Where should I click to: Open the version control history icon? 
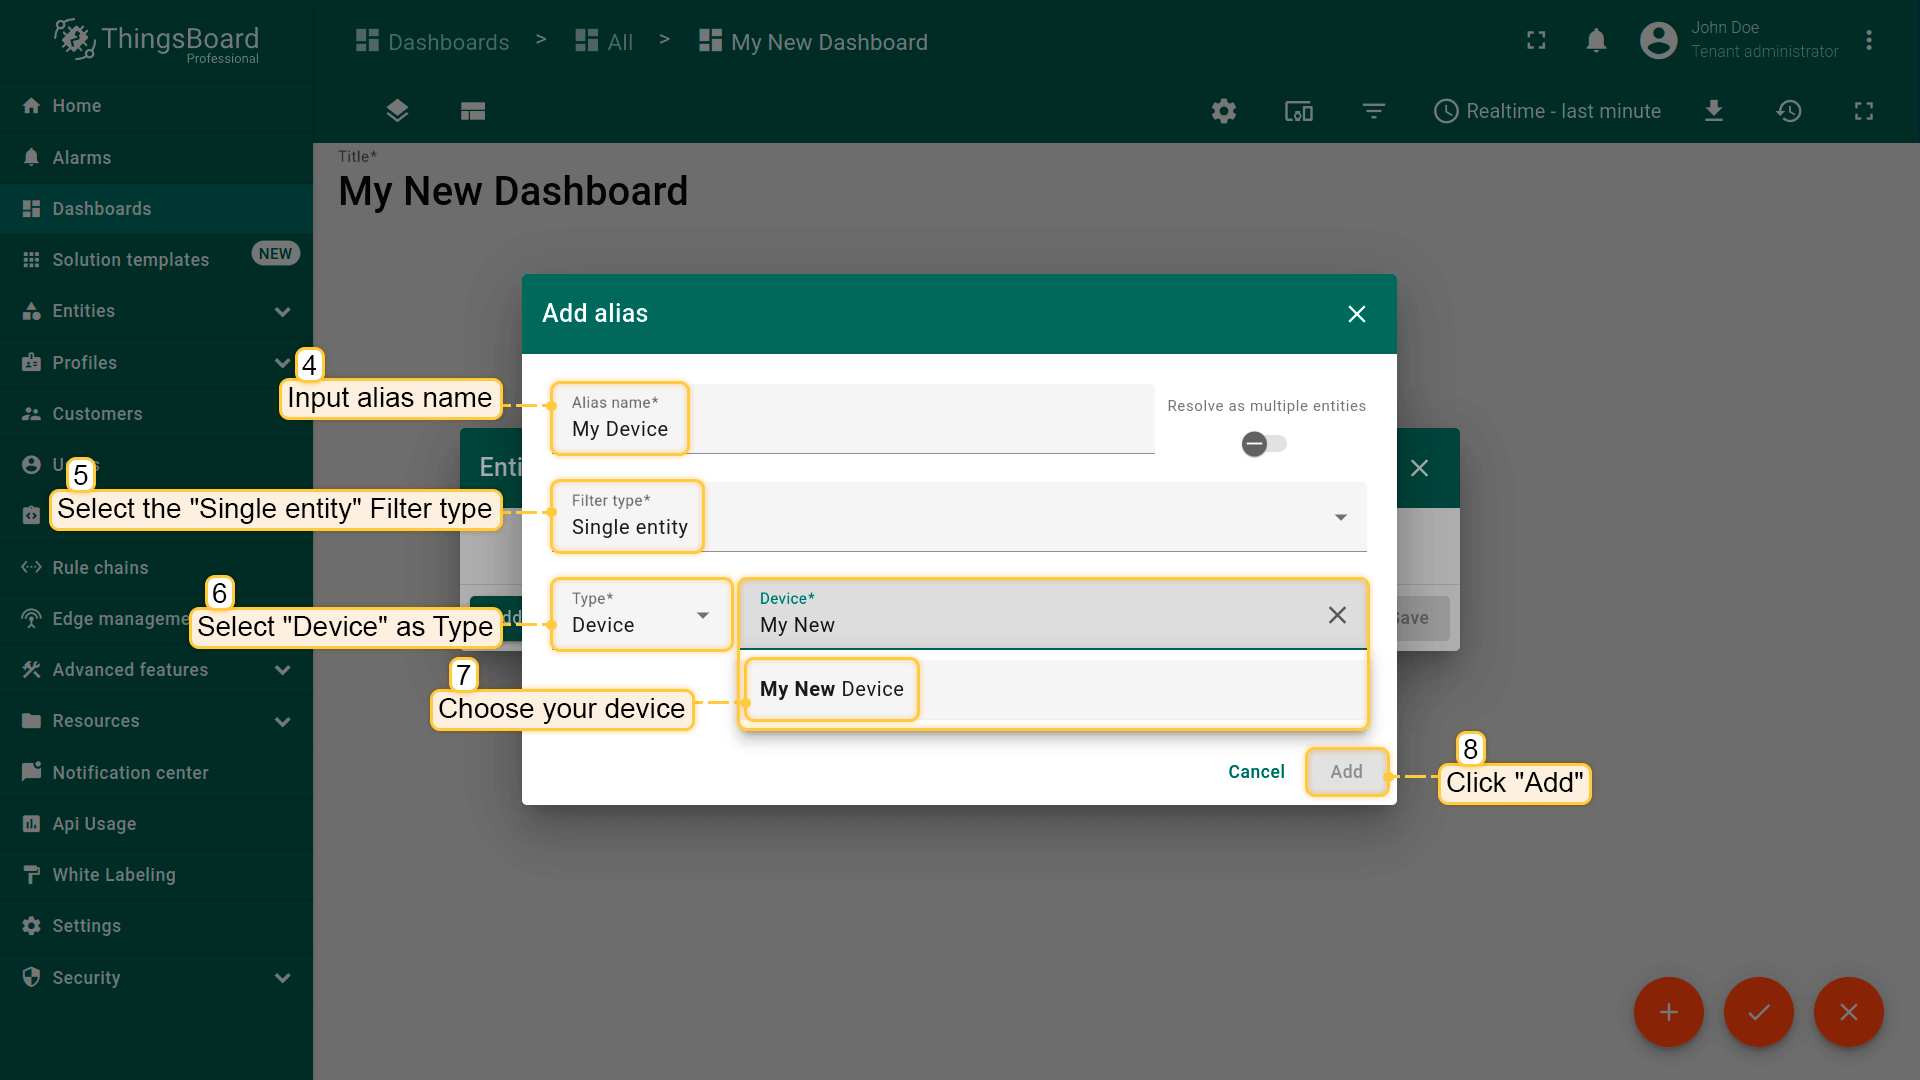pos(1789,111)
